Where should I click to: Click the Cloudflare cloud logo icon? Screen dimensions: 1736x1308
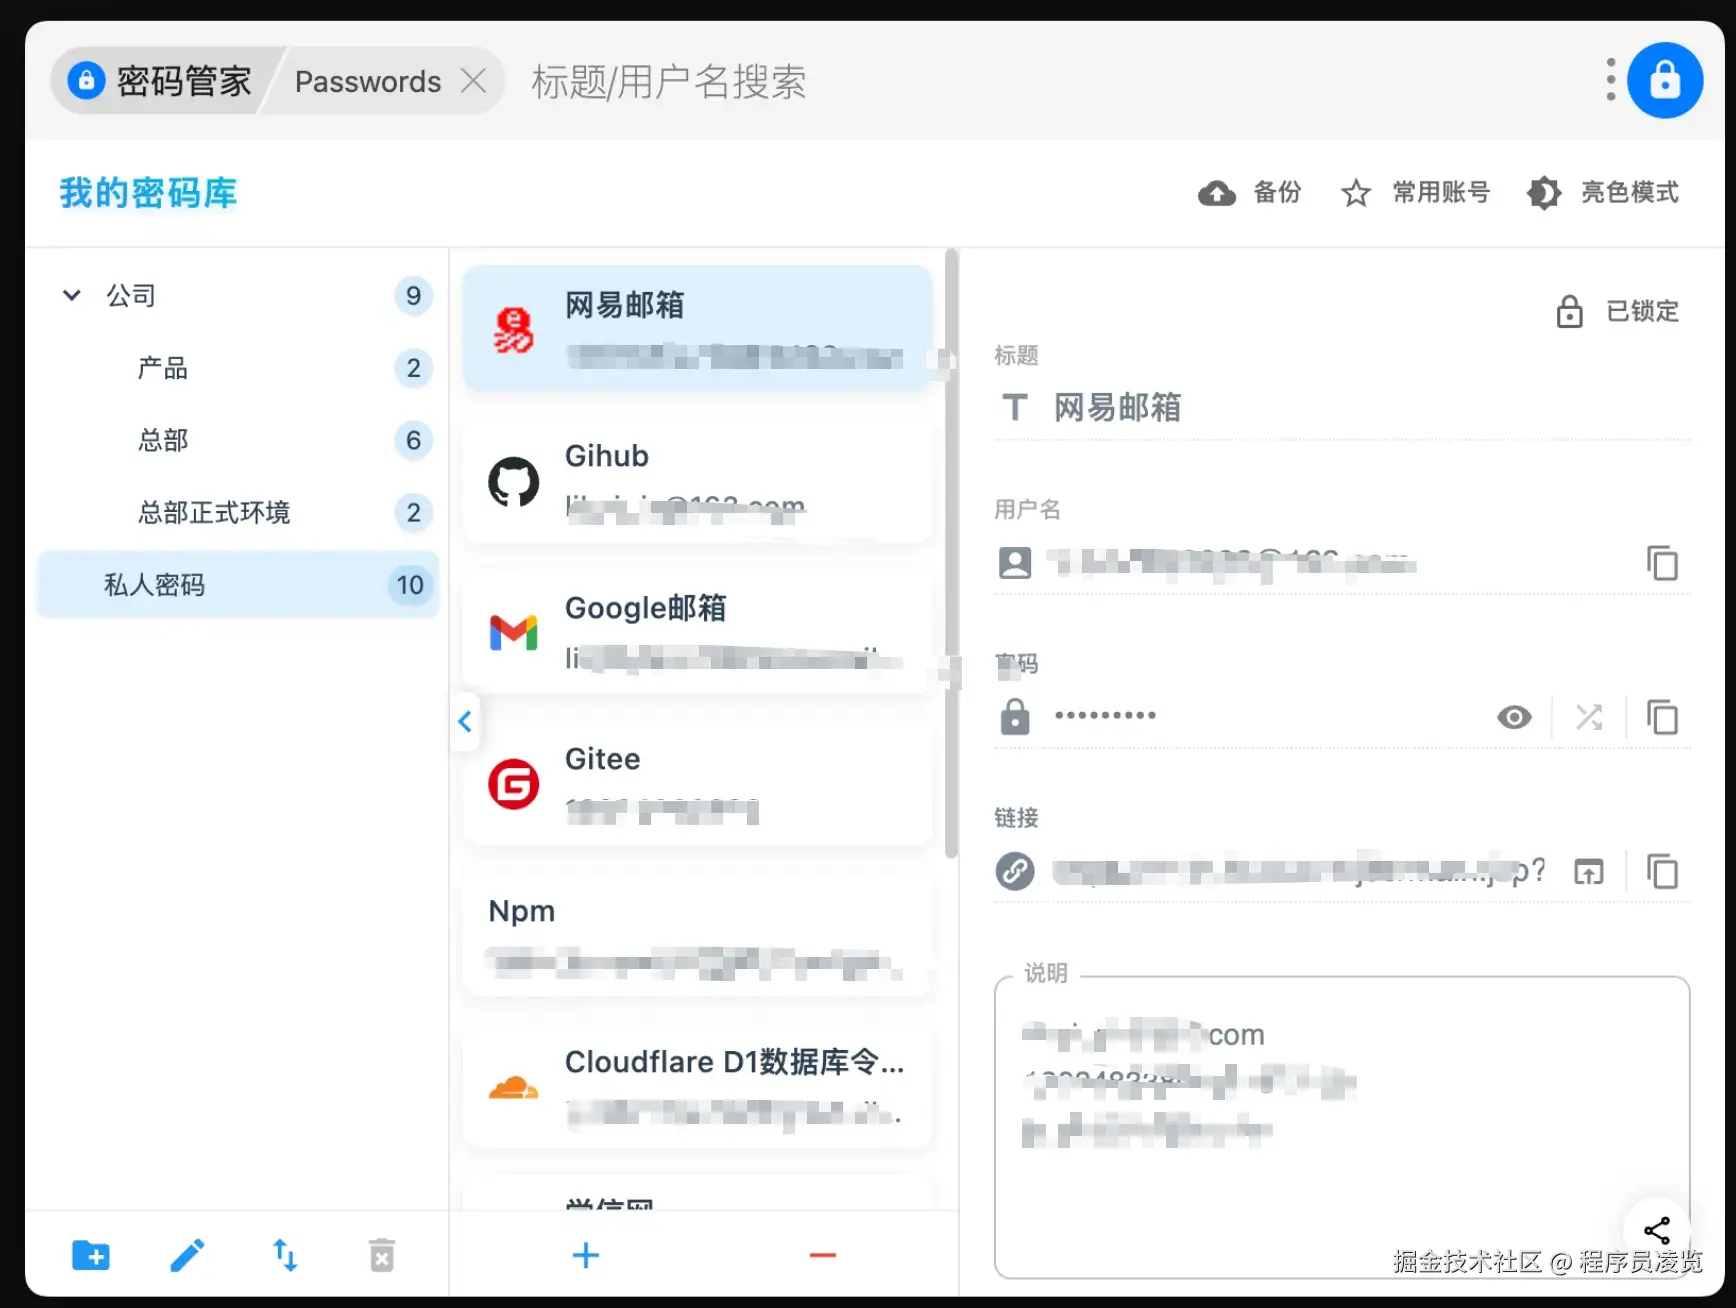coord(513,1087)
